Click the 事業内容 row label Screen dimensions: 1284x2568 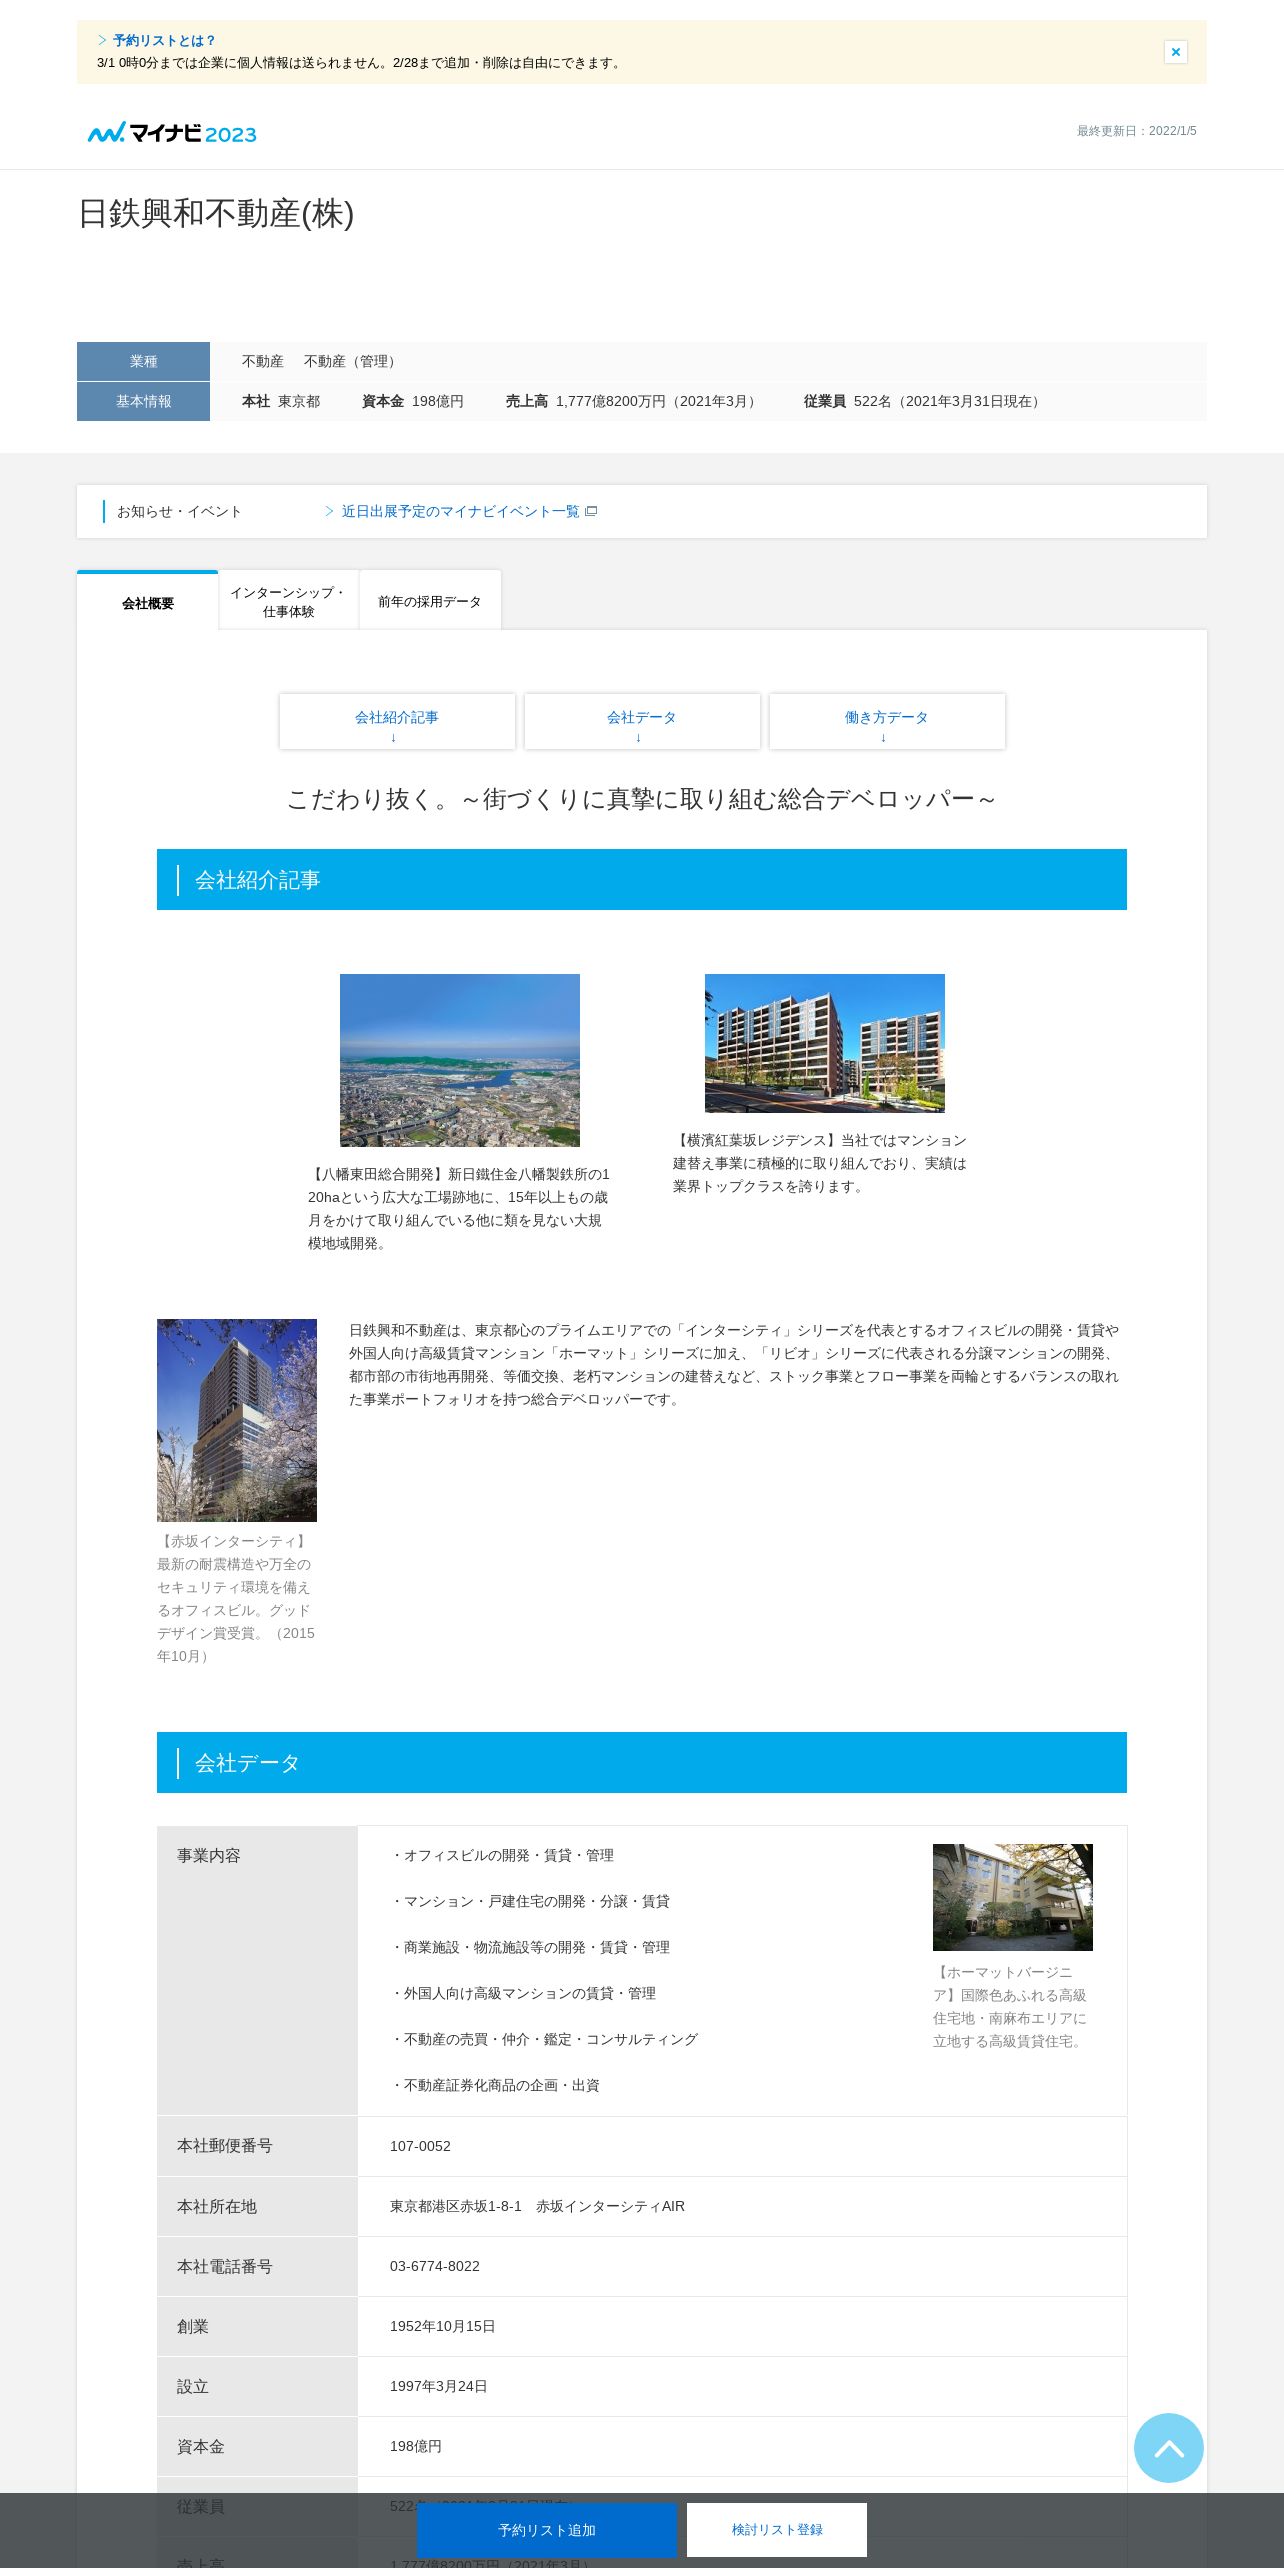(257, 1971)
